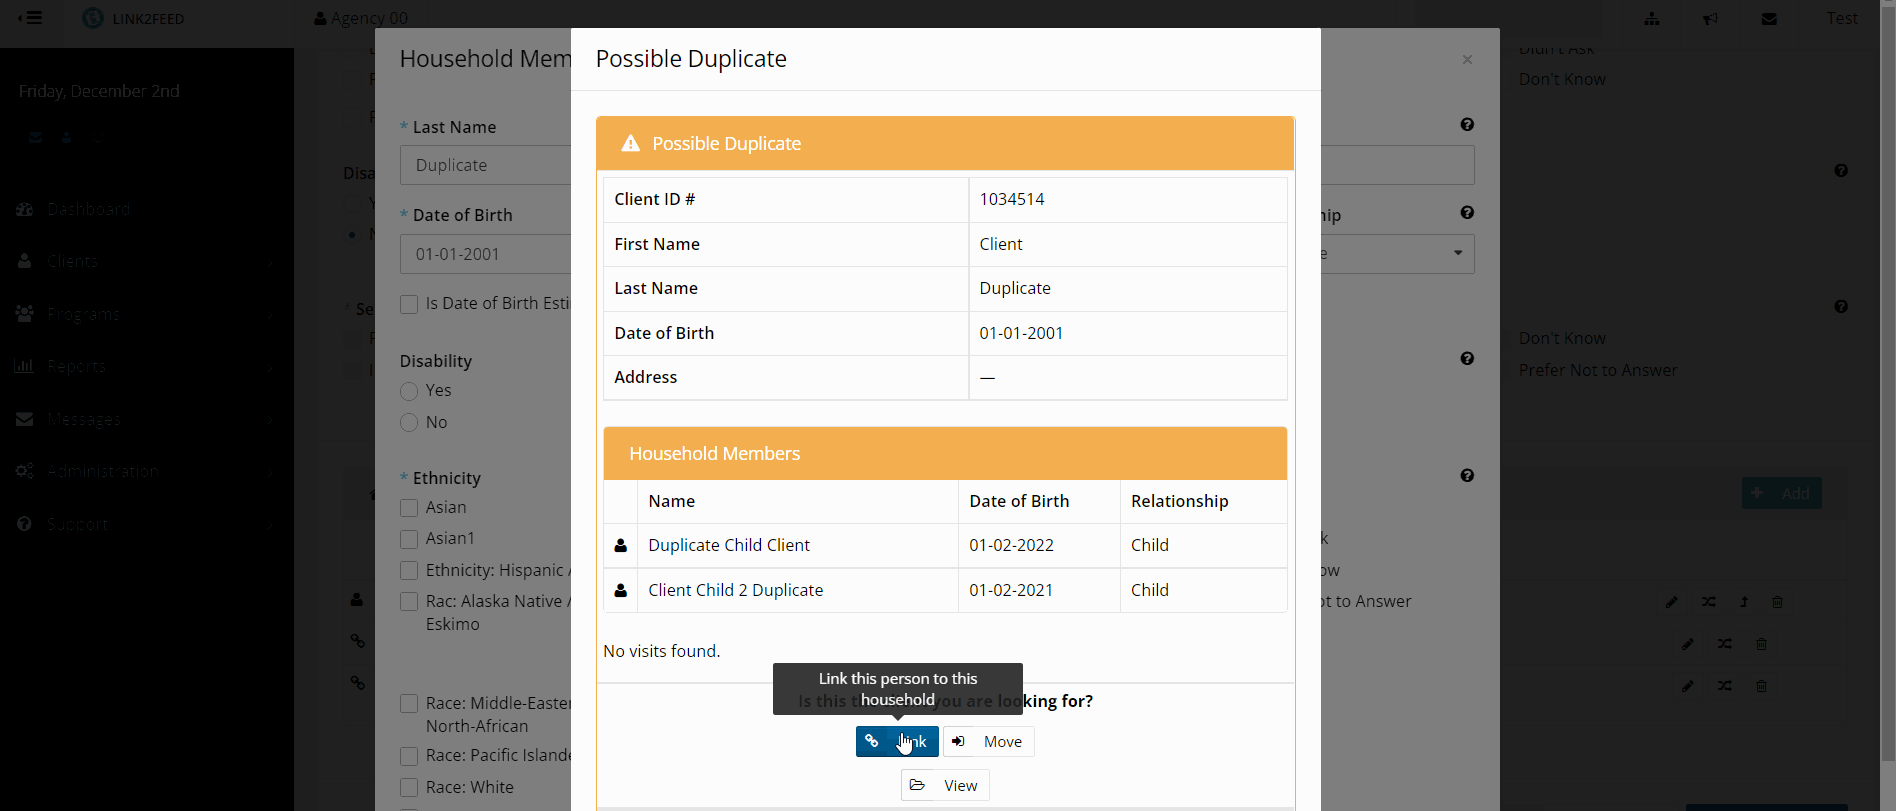Image resolution: width=1896 pixels, height=811 pixels.
Task: Click help icon next to relationship dropdown
Action: pyautogui.click(x=1467, y=213)
